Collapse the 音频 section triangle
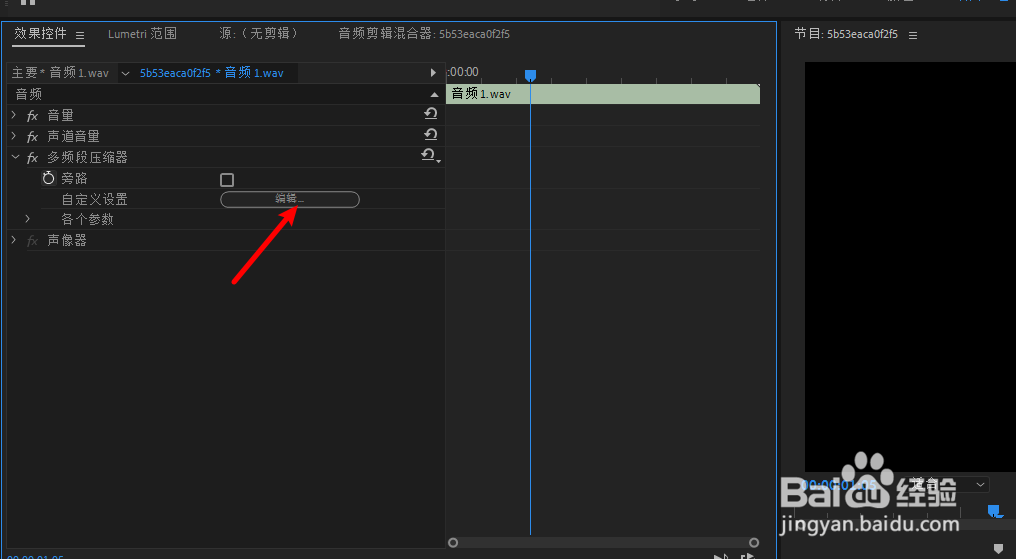 [434, 95]
